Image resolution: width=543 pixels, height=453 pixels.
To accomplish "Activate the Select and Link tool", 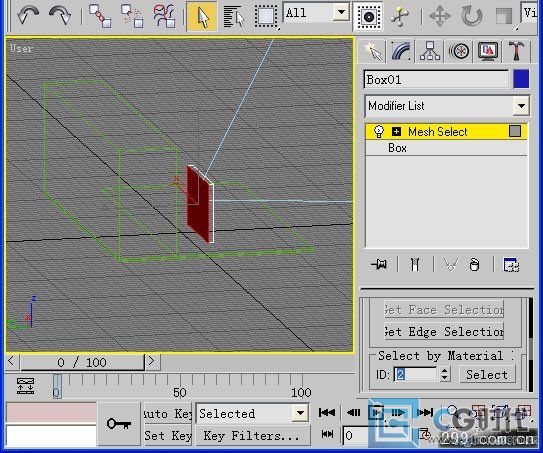I will (x=100, y=16).
